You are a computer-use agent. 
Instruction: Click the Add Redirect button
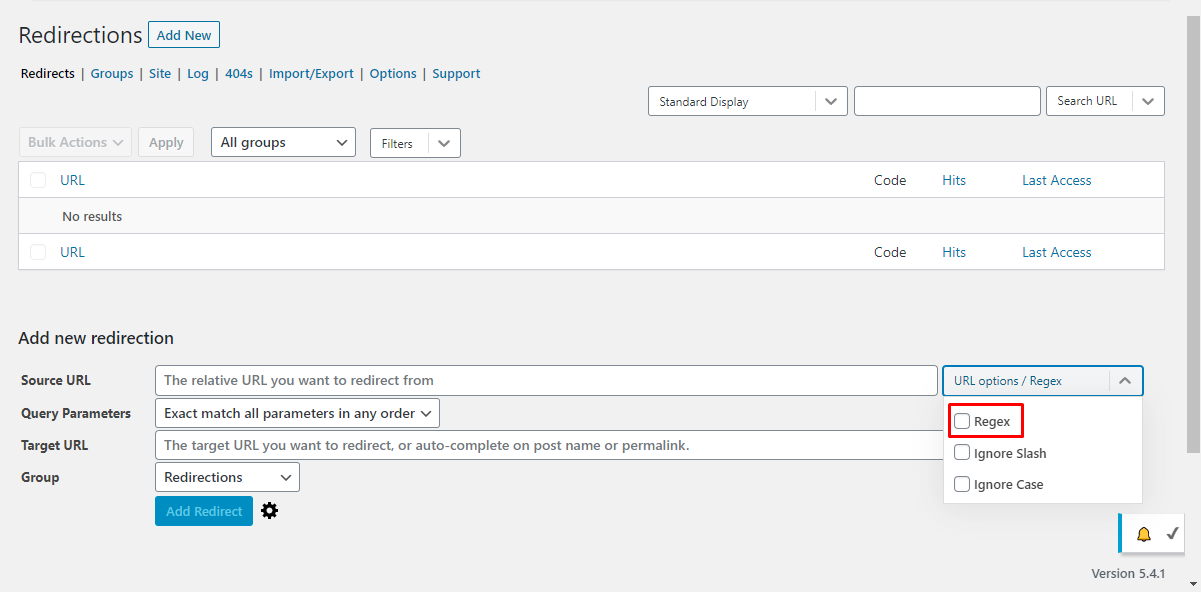204,511
